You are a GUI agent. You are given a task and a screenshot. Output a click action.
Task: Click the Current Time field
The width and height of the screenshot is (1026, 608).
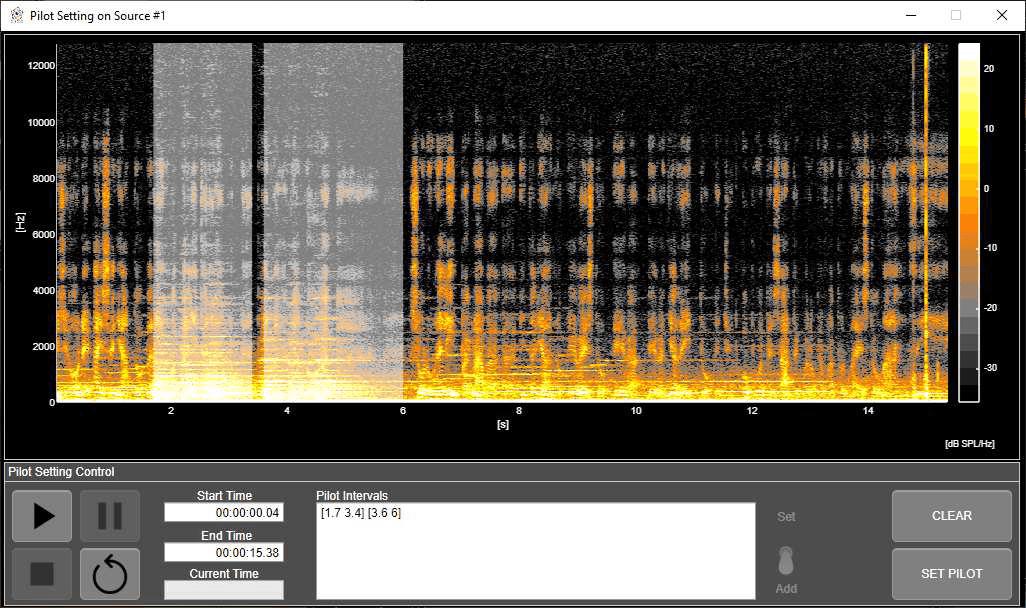coord(224,590)
